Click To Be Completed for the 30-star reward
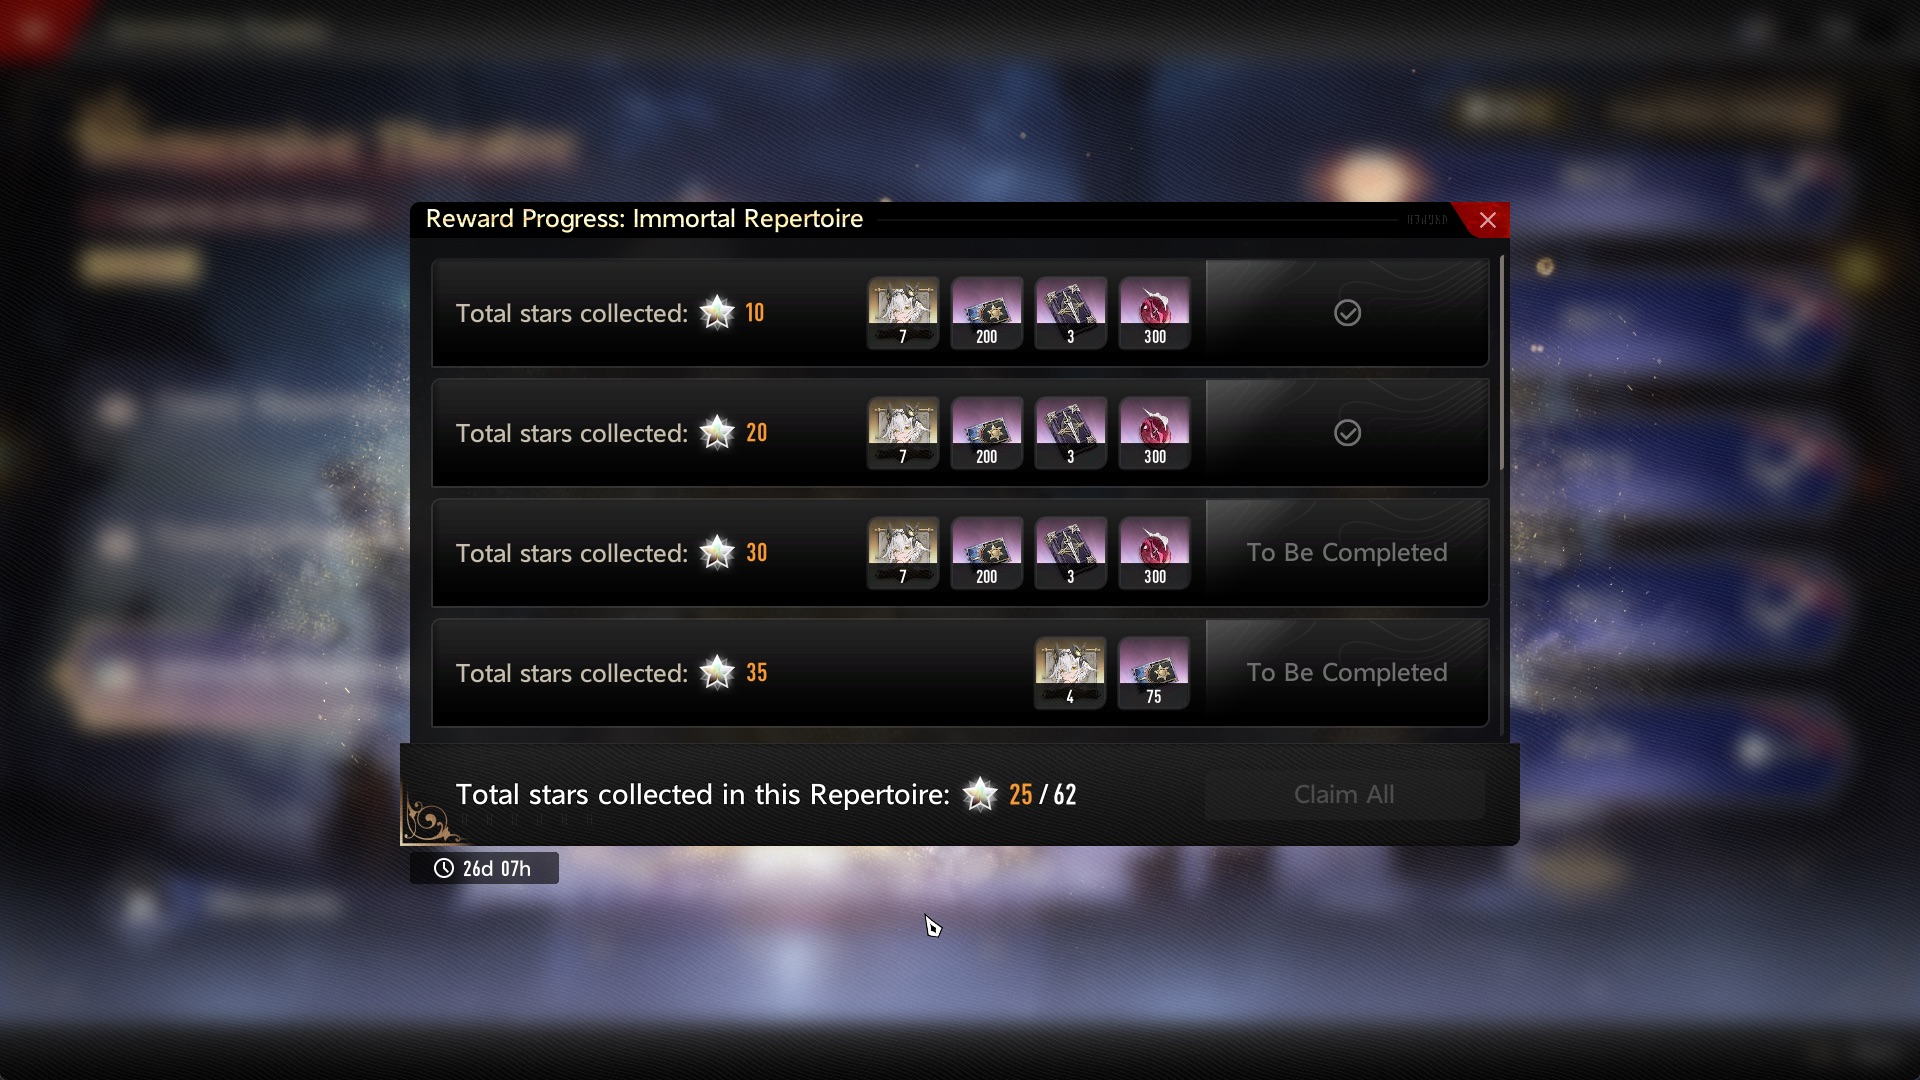 1347,553
